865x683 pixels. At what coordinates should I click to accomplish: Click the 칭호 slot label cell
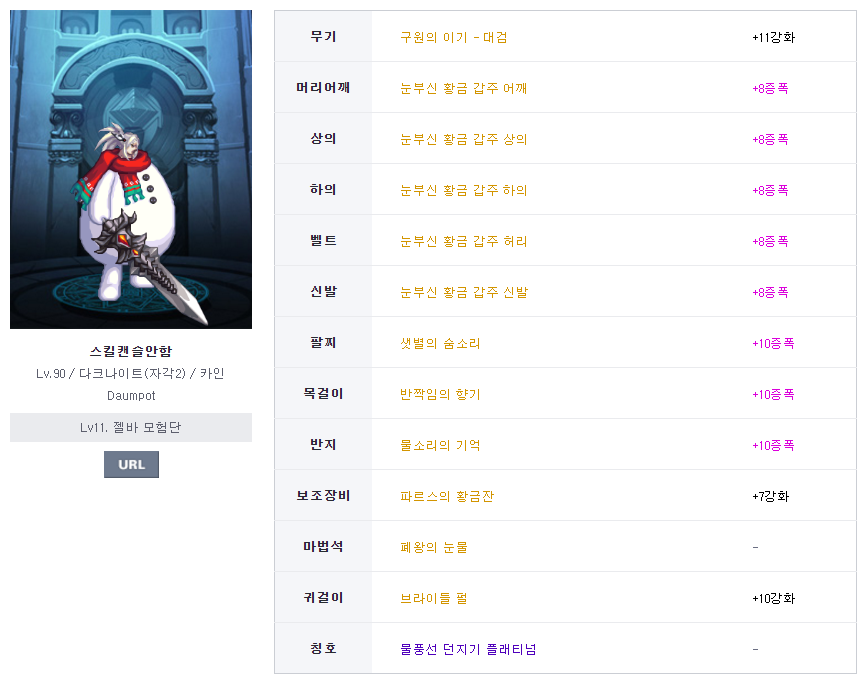[323, 649]
